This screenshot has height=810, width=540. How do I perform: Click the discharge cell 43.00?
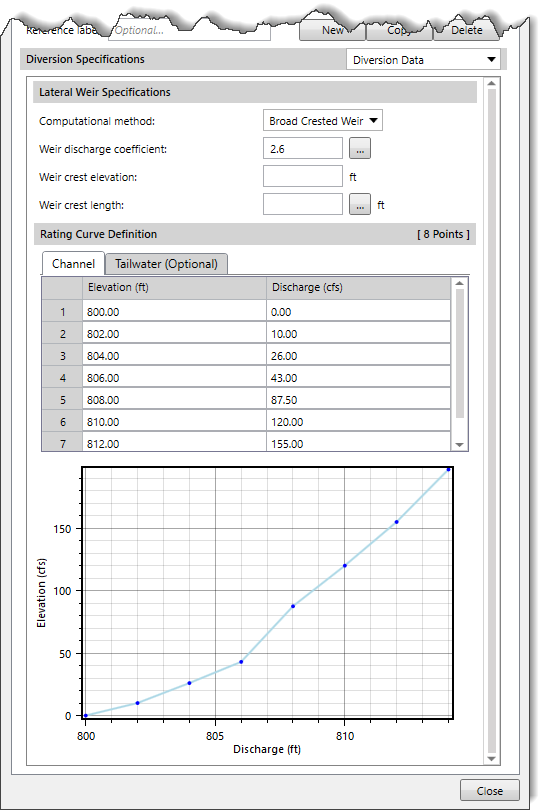(x=358, y=378)
